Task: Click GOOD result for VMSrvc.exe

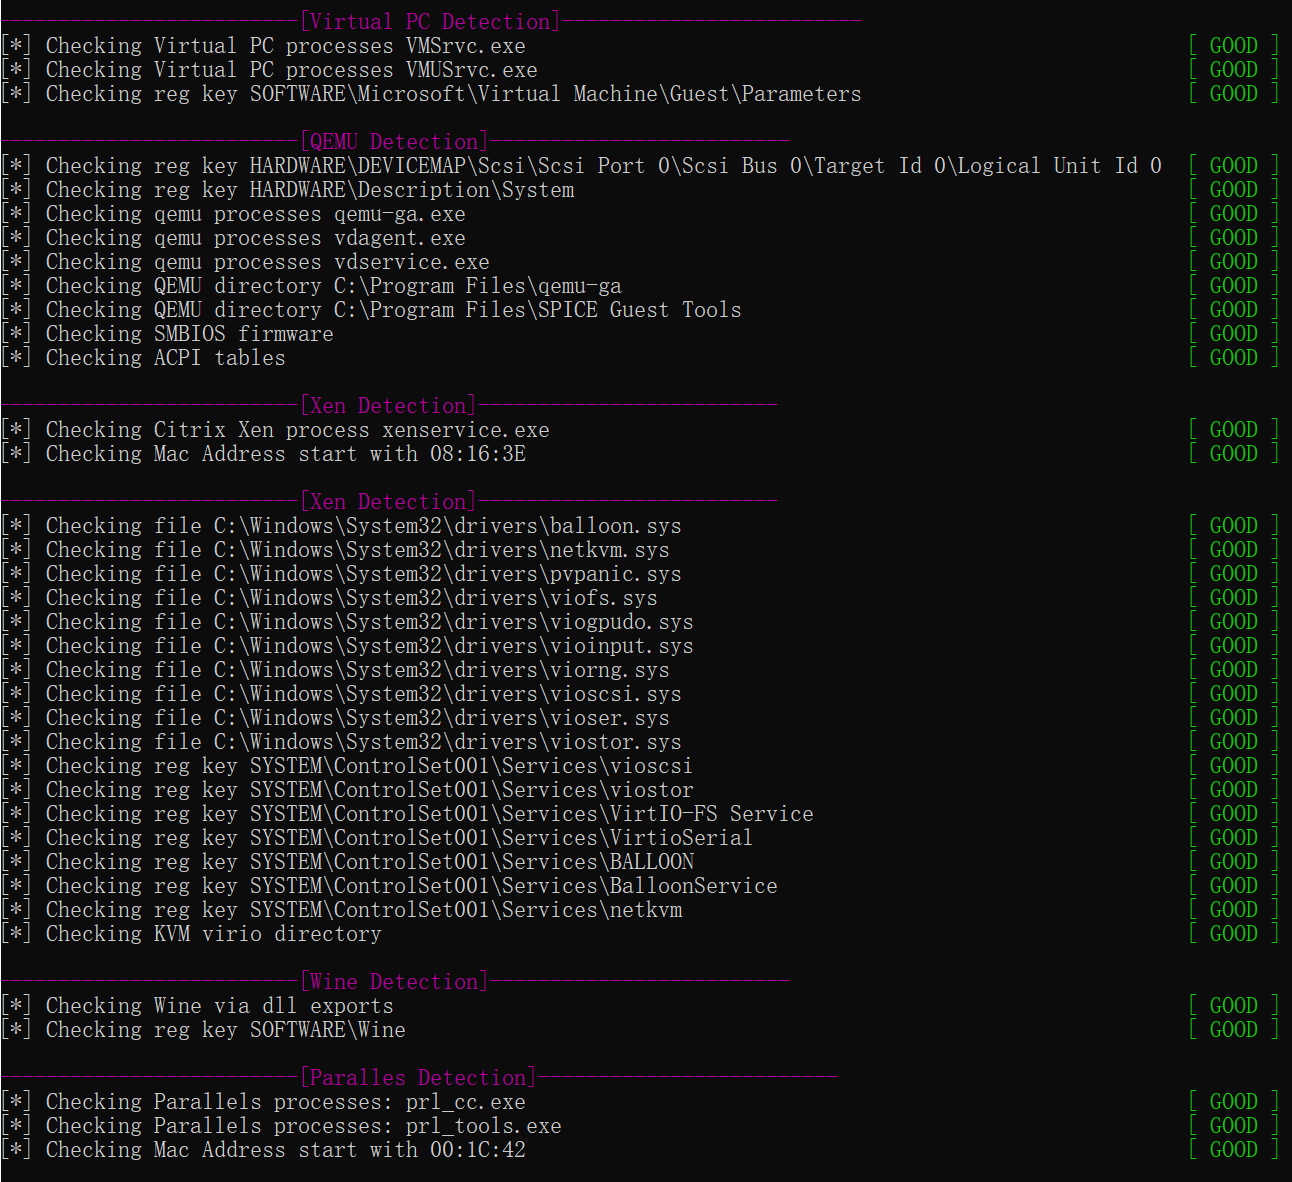Action: [x=1233, y=46]
